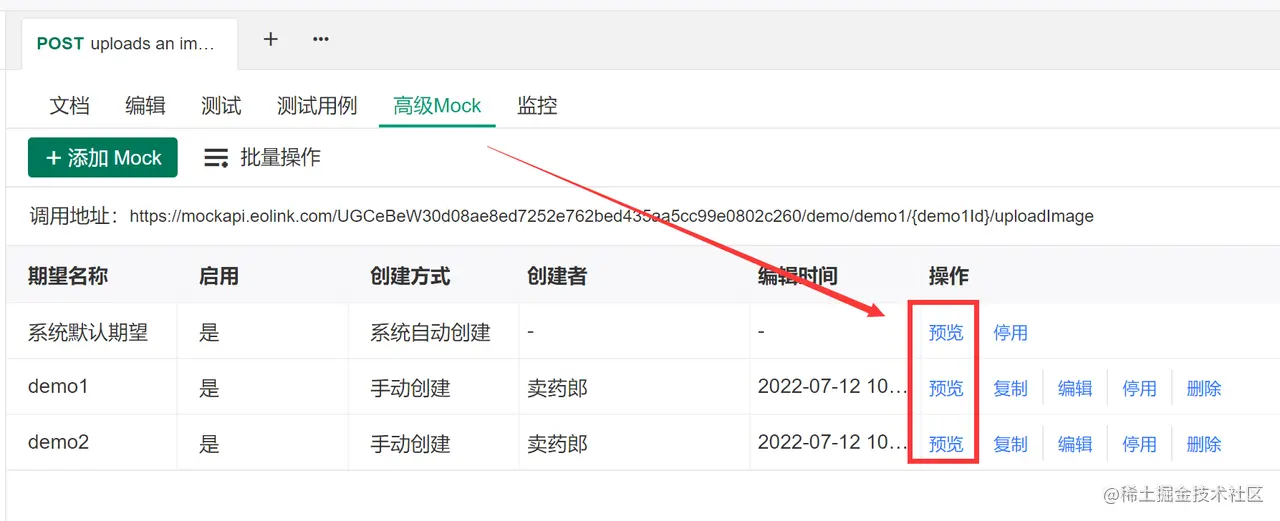Click 是 enabled value for demo2
Image resolution: width=1280 pixels, height=521 pixels.
(209, 444)
